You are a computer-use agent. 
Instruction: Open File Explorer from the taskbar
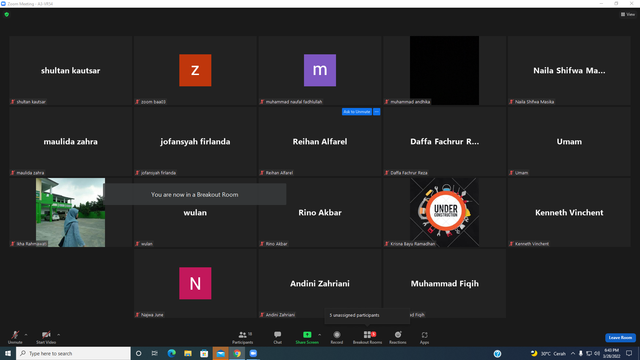click(x=188, y=353)
